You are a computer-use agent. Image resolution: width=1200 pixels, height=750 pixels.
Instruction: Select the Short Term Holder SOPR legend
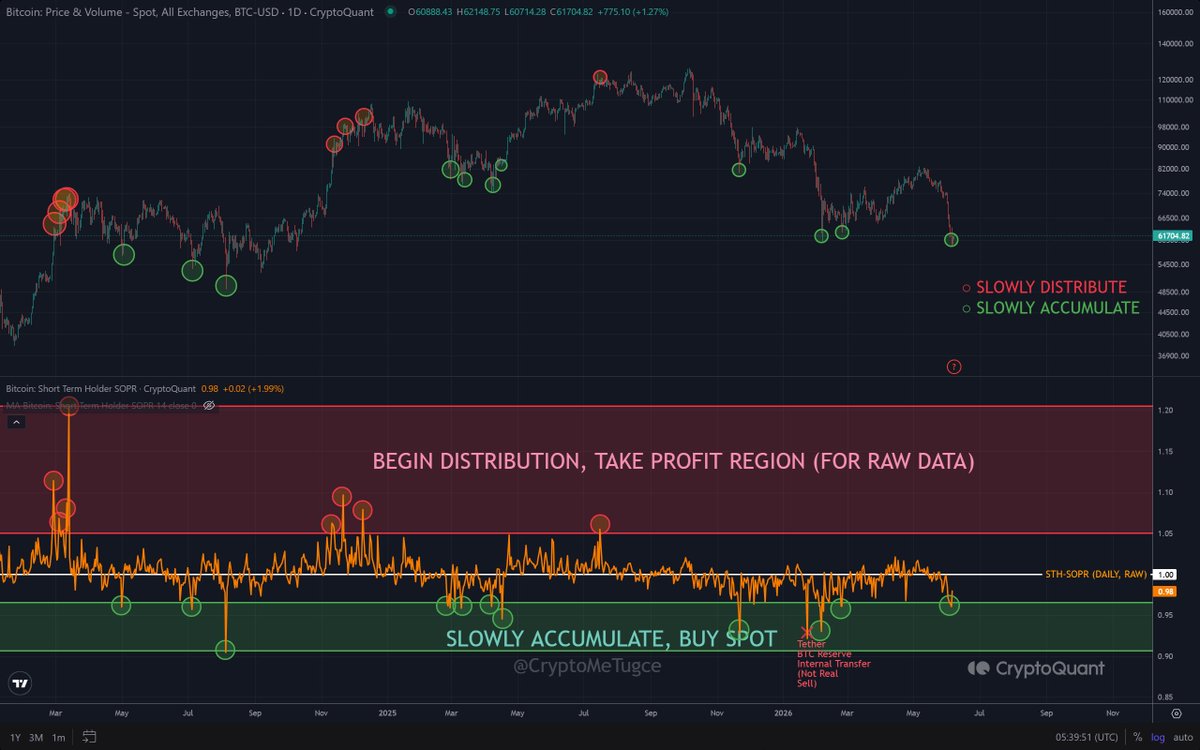pos(99,390)
